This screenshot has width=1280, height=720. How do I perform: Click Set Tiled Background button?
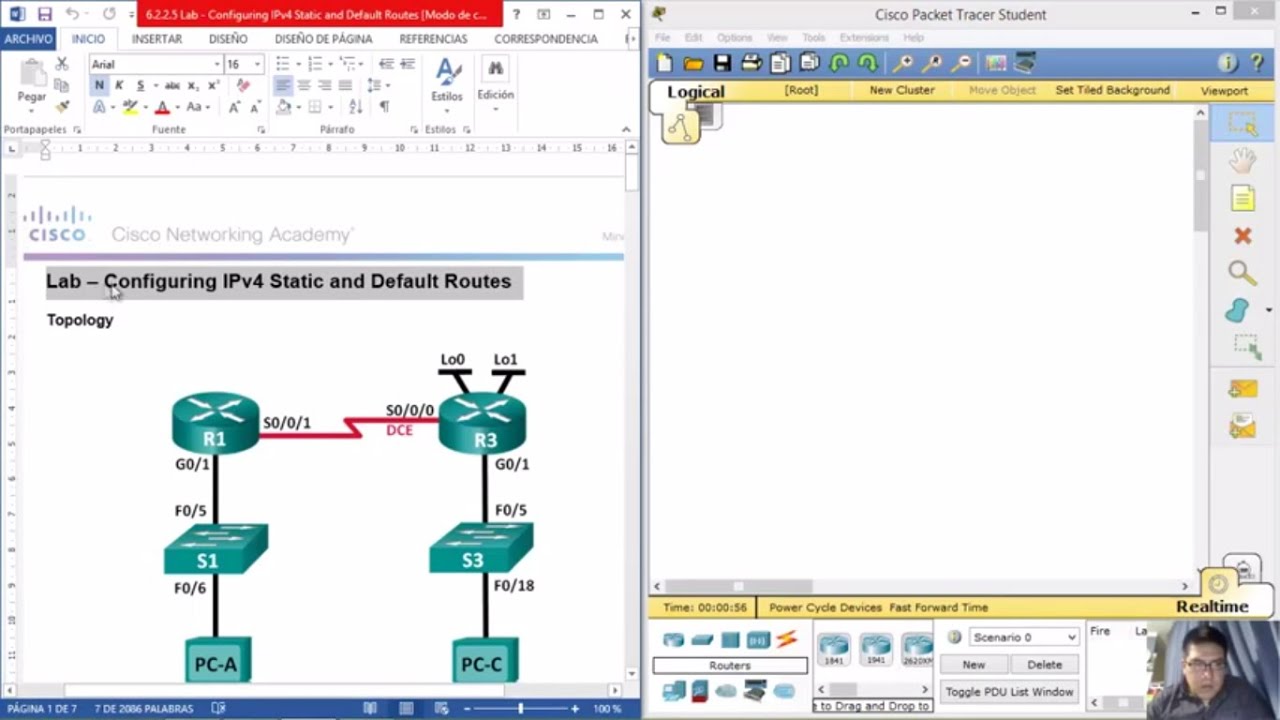tap(1112, 90)
